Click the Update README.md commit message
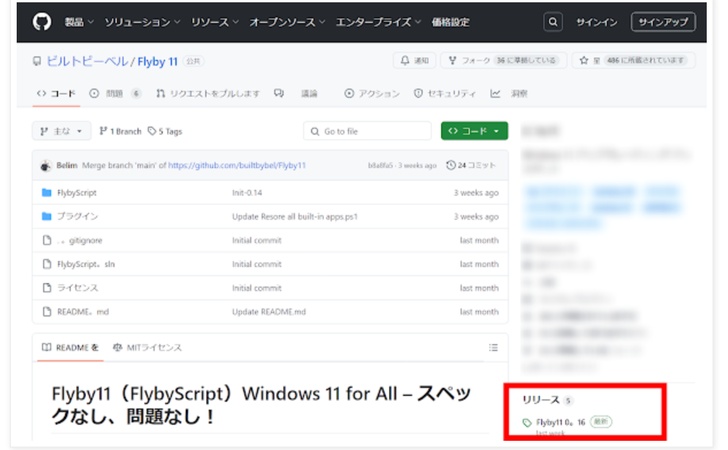 [269, 312]
